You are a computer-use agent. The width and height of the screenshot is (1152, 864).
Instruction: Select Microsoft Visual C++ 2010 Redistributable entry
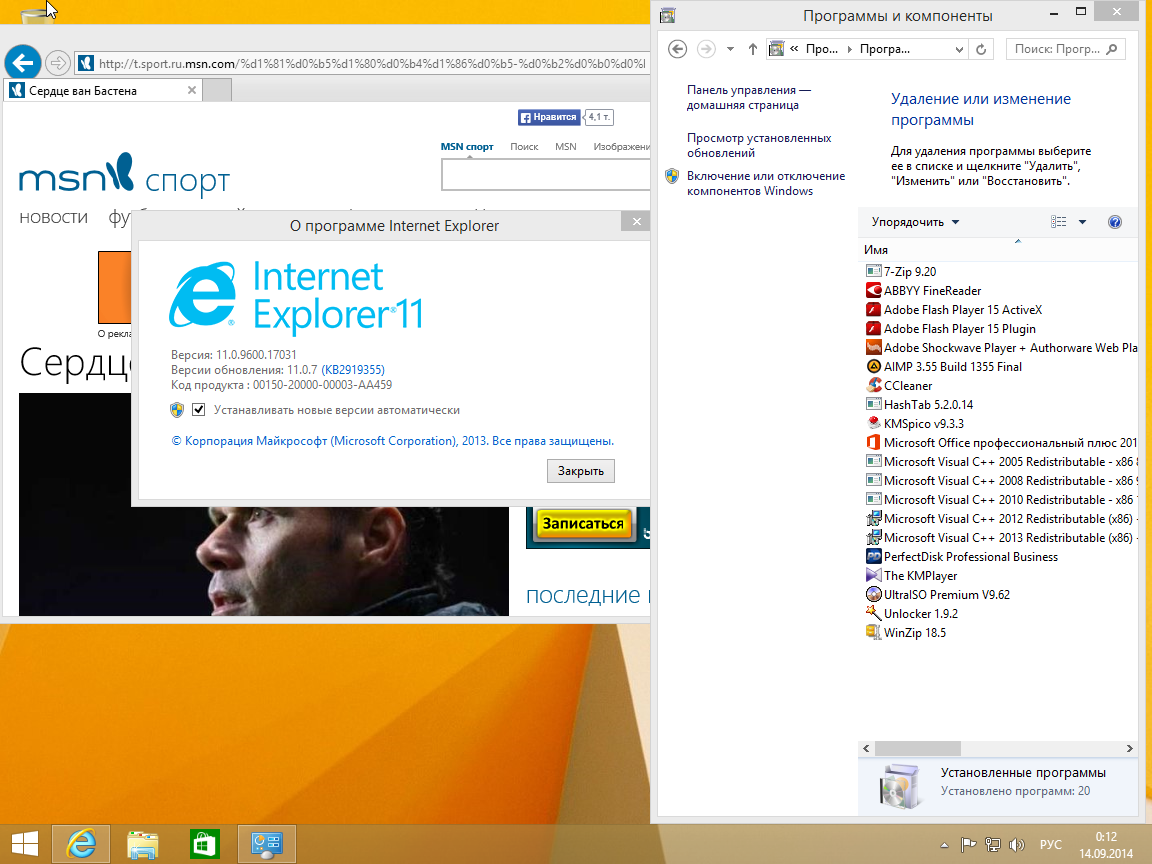1002,500
